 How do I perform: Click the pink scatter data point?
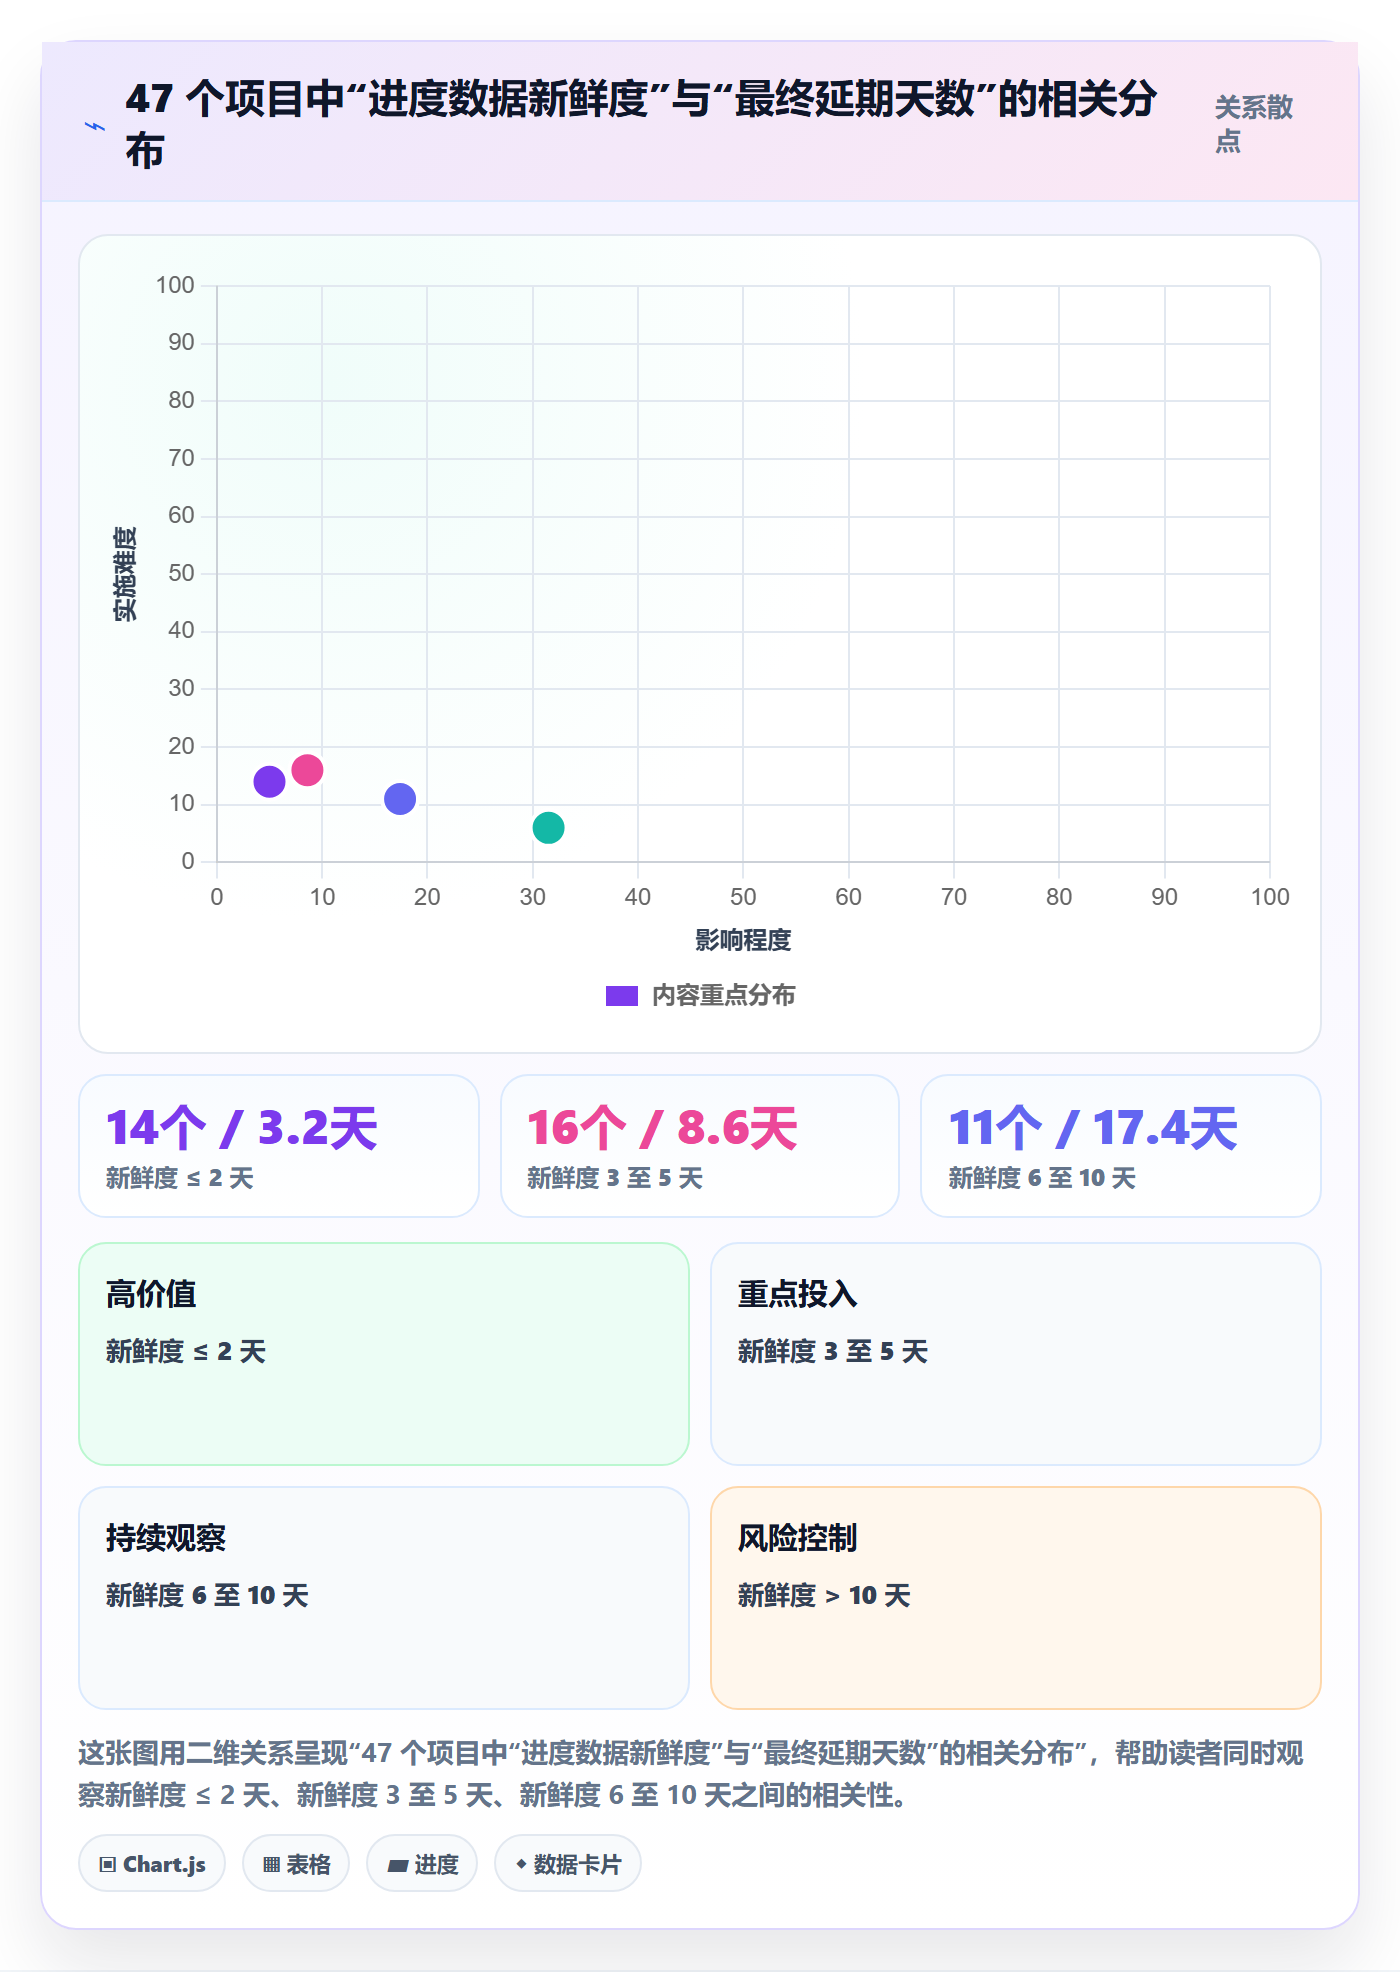[x=307, y=770]
